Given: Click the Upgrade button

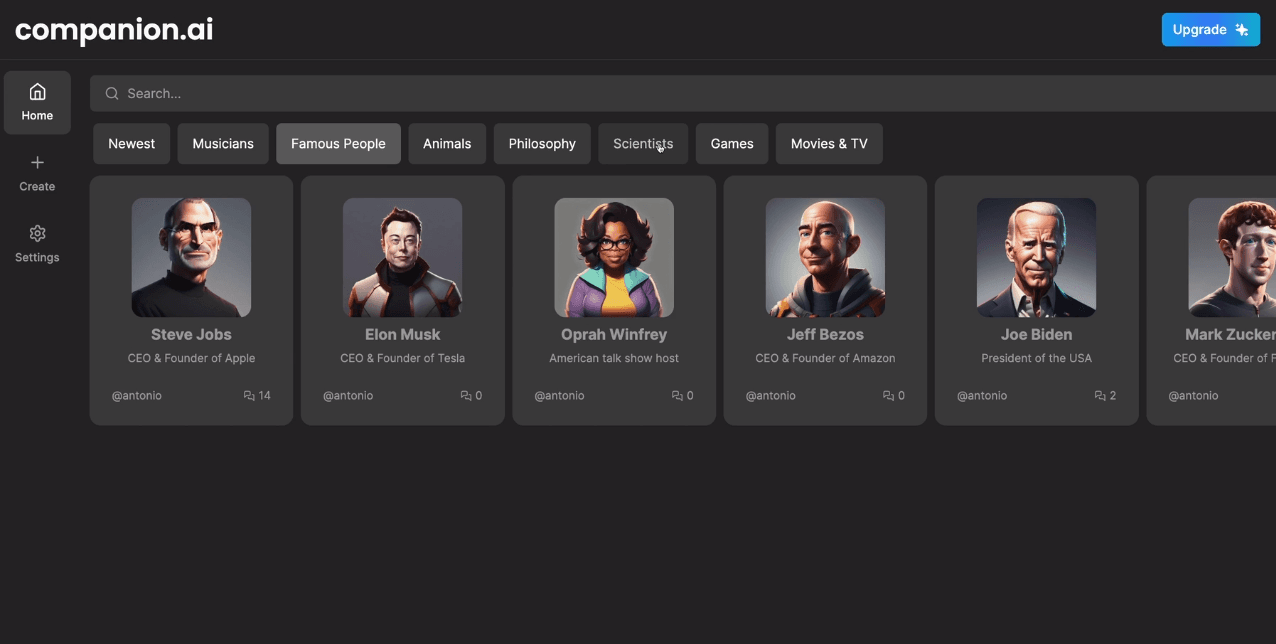Looking at the screenshot, I should 1211,30.
